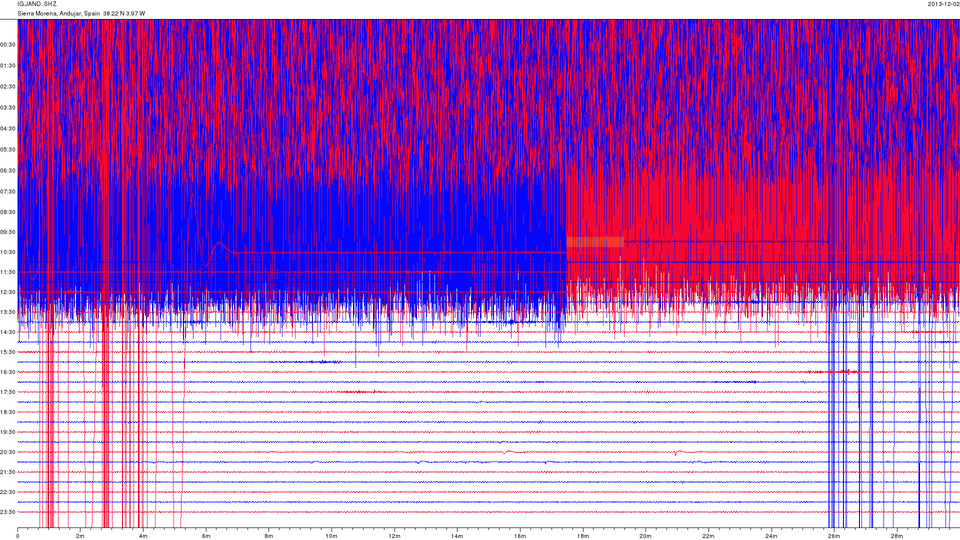Select the 09:30 time row label
The height and width of the screenshot is (540, 960).
point(8,232)
